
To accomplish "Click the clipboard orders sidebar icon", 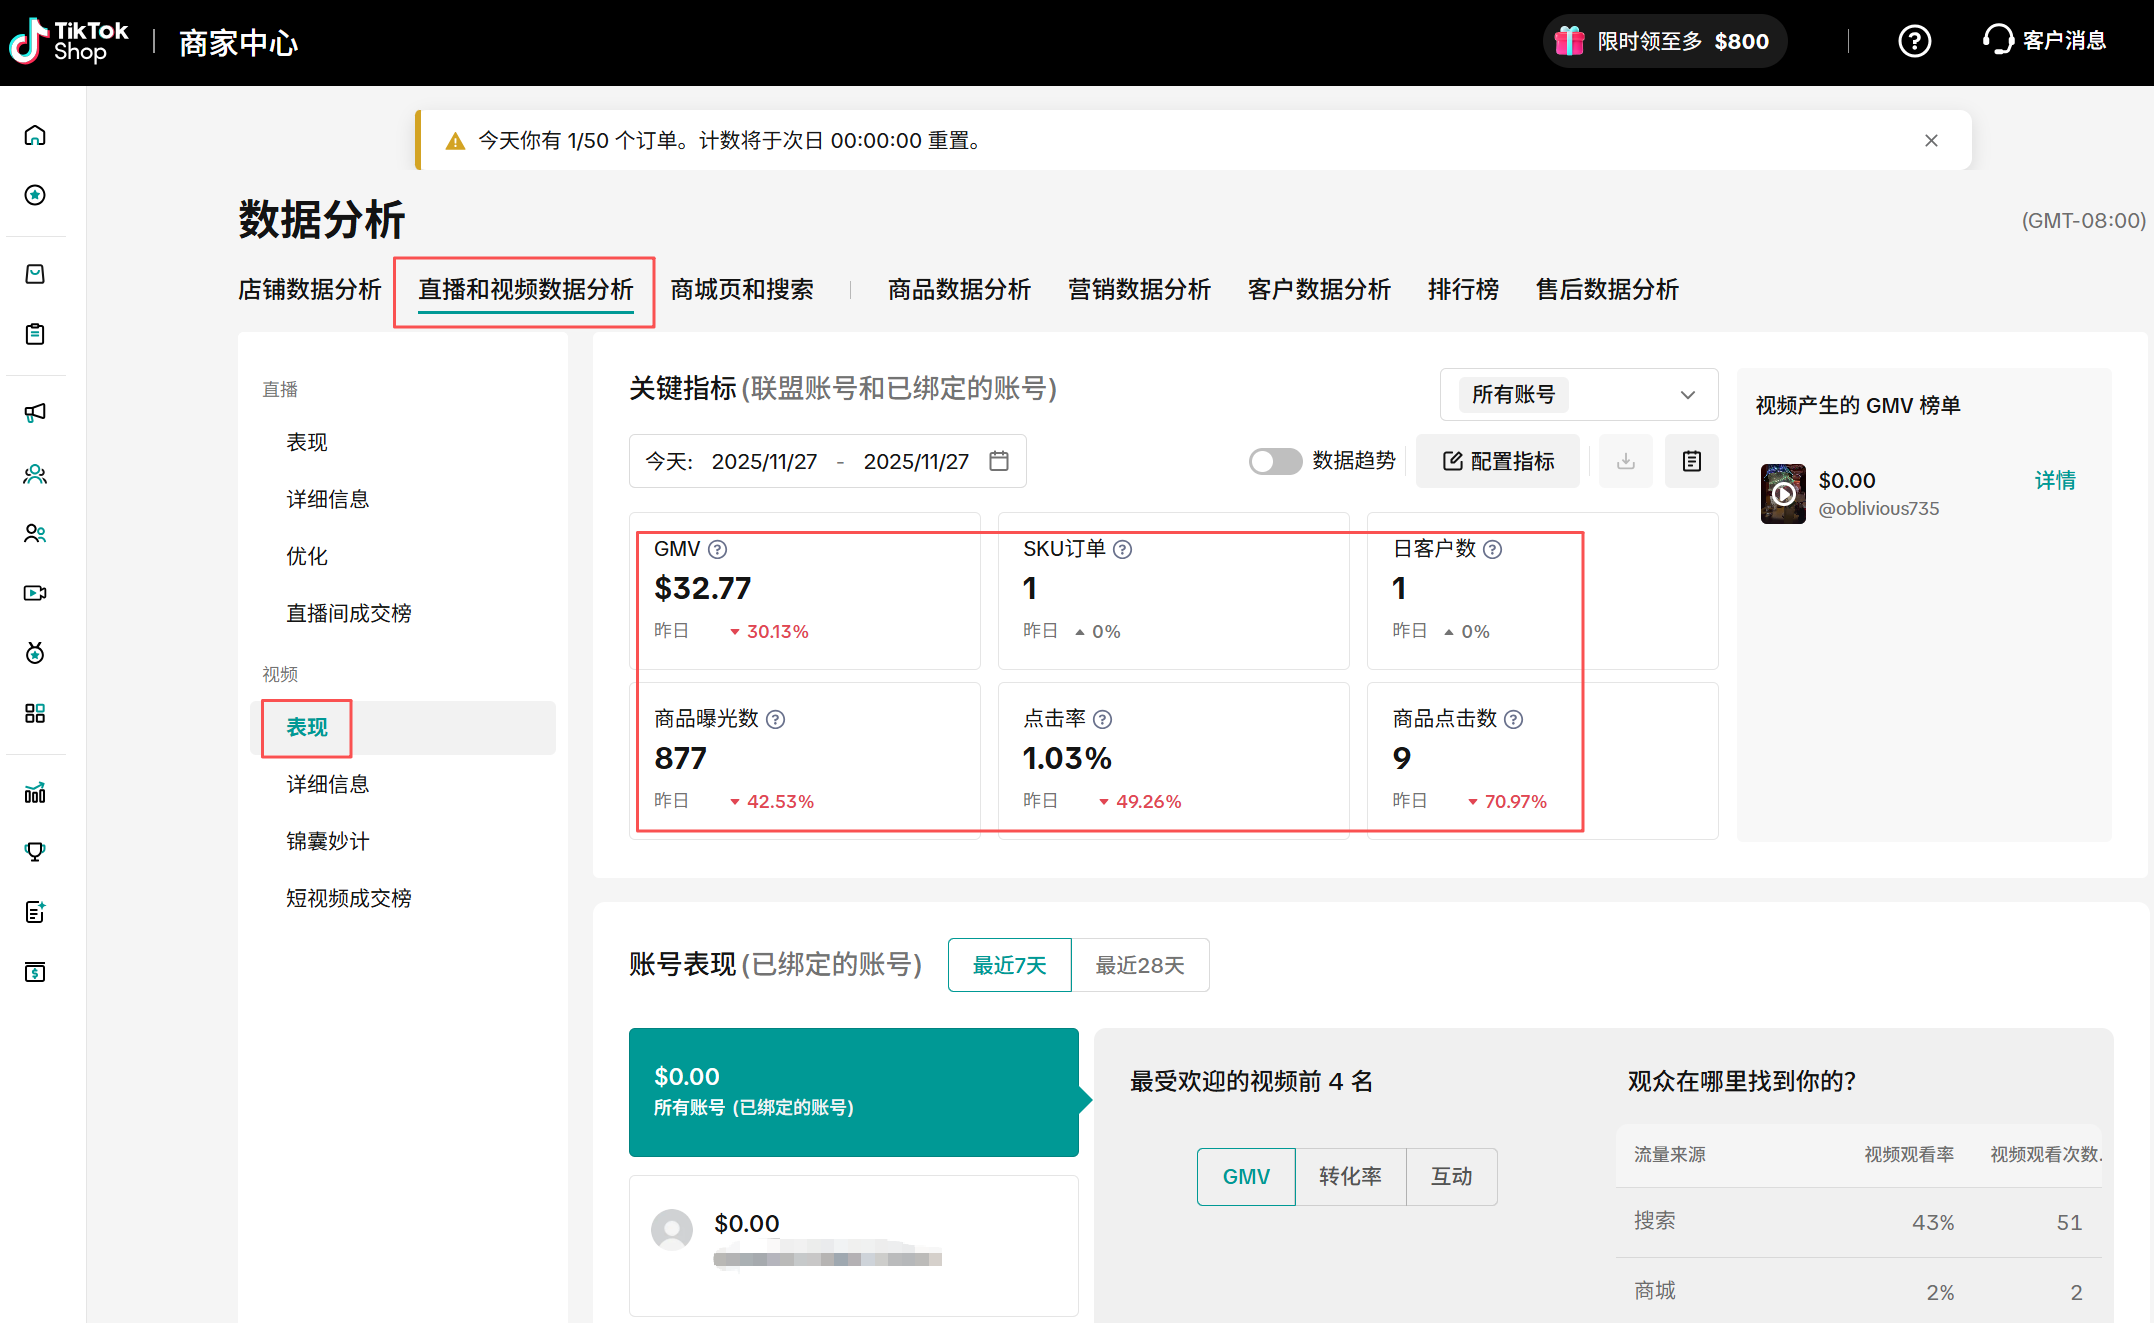I will click(x=35, y=334).
